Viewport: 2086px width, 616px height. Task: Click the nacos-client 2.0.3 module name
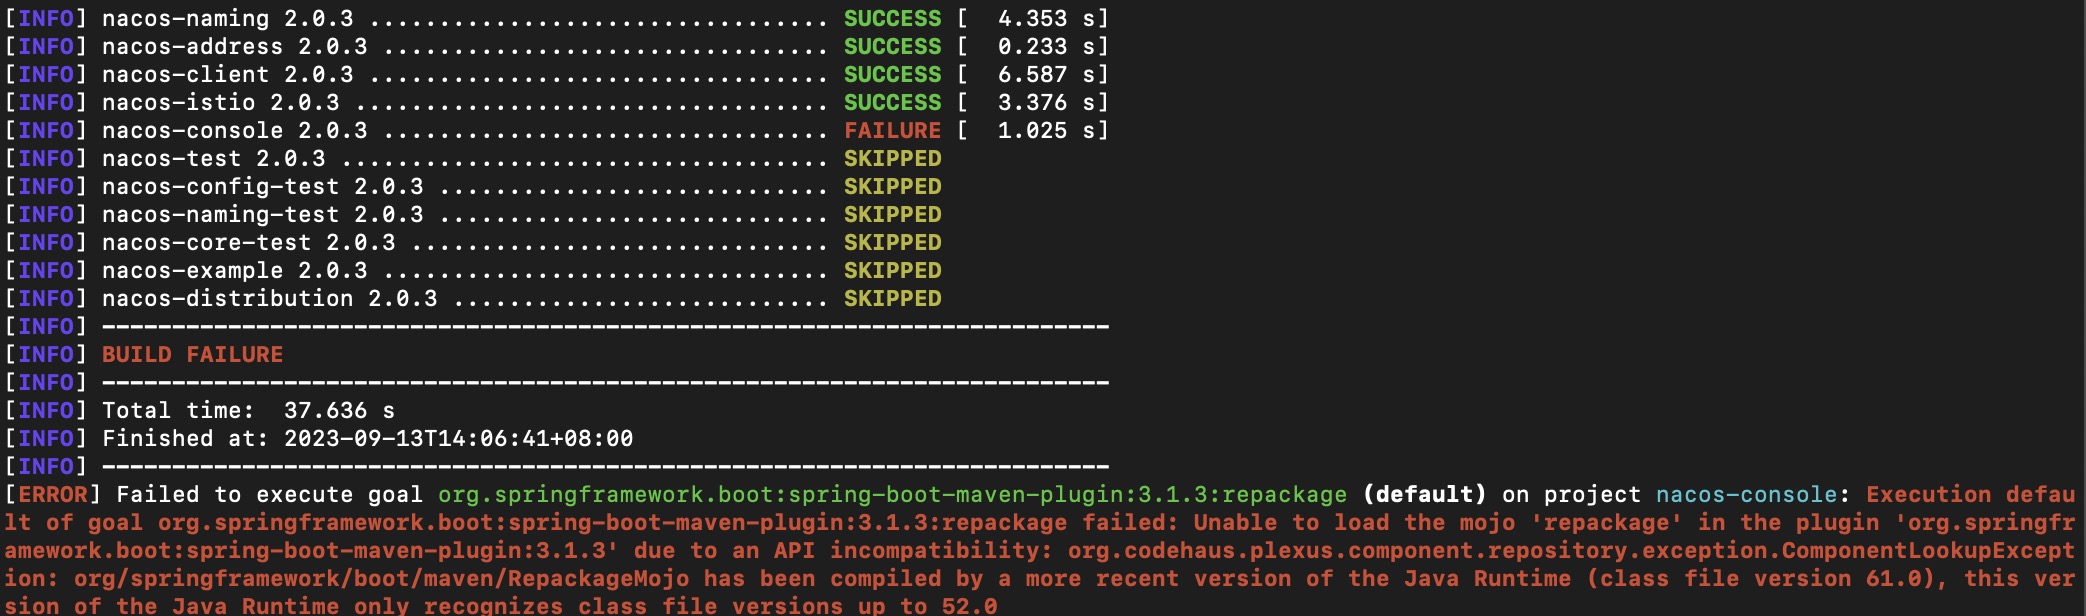click(x=227, y=75)
